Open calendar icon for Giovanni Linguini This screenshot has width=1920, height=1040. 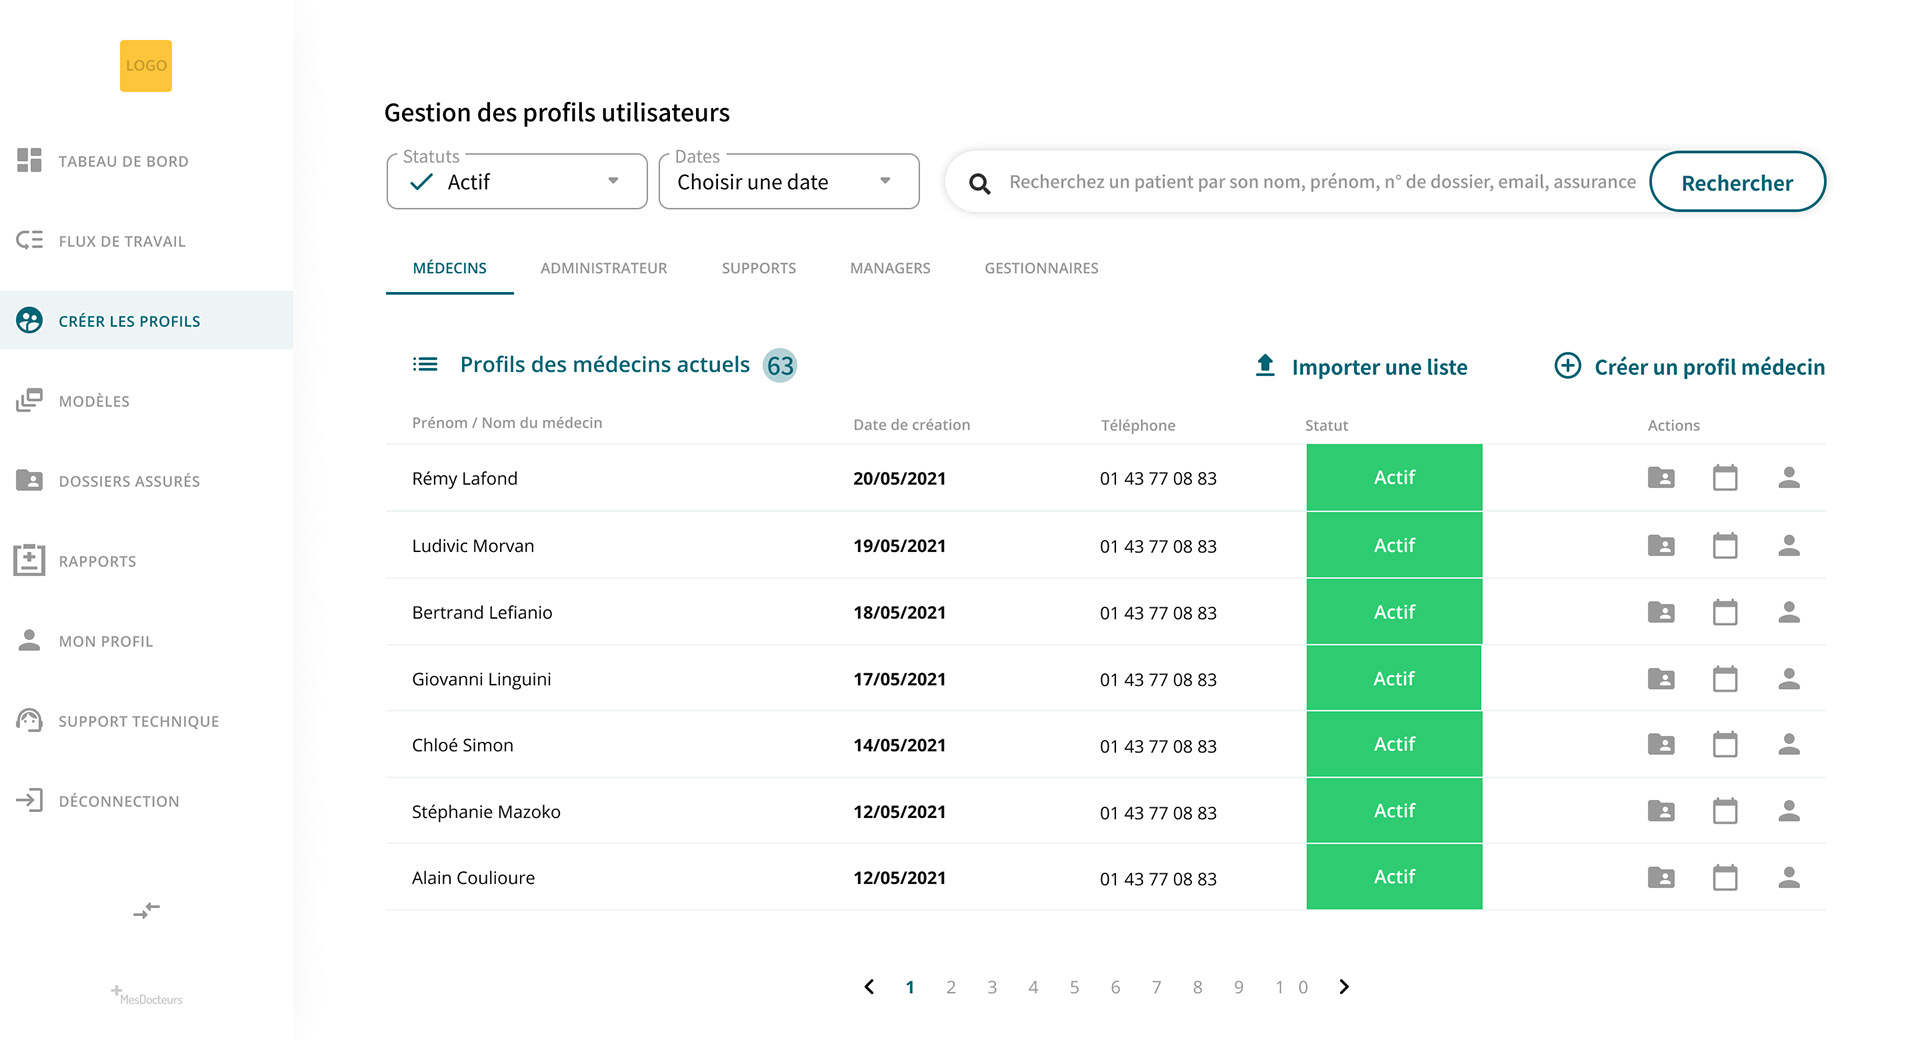(x=1725, y=679)
